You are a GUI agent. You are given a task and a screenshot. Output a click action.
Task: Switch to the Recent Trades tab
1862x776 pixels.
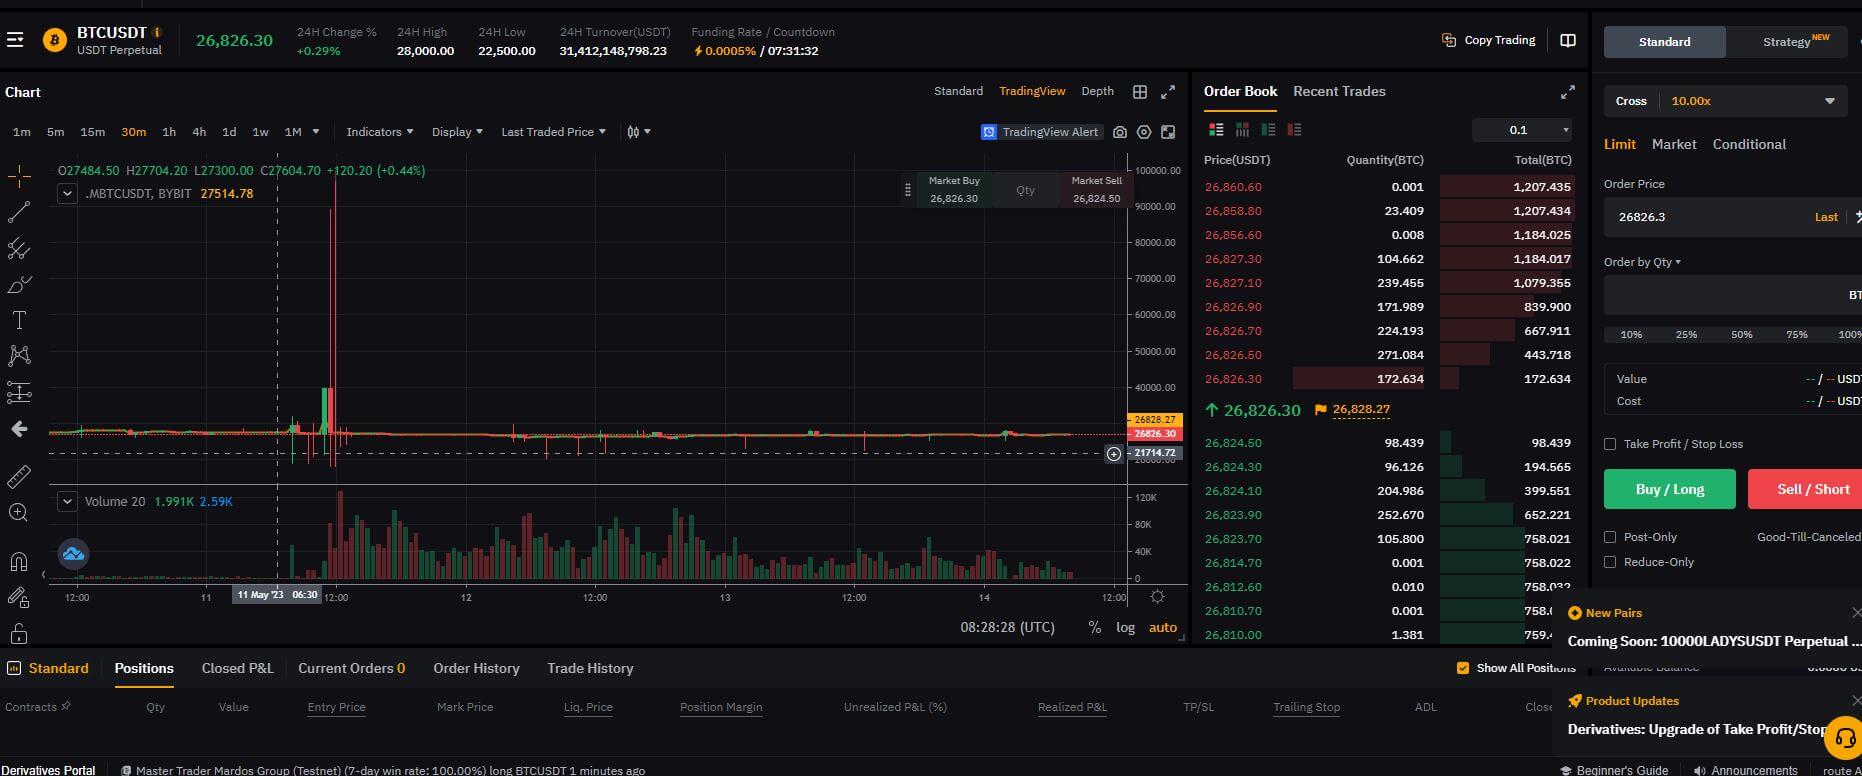point(1339,91)
